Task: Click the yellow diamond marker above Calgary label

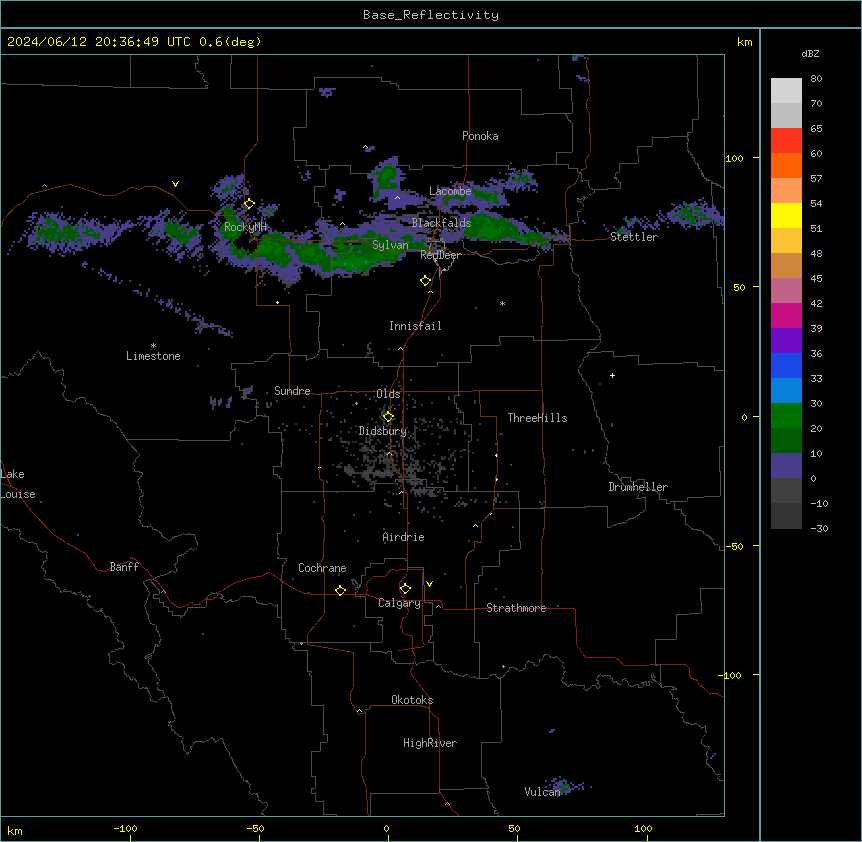Action: point(405,589)
